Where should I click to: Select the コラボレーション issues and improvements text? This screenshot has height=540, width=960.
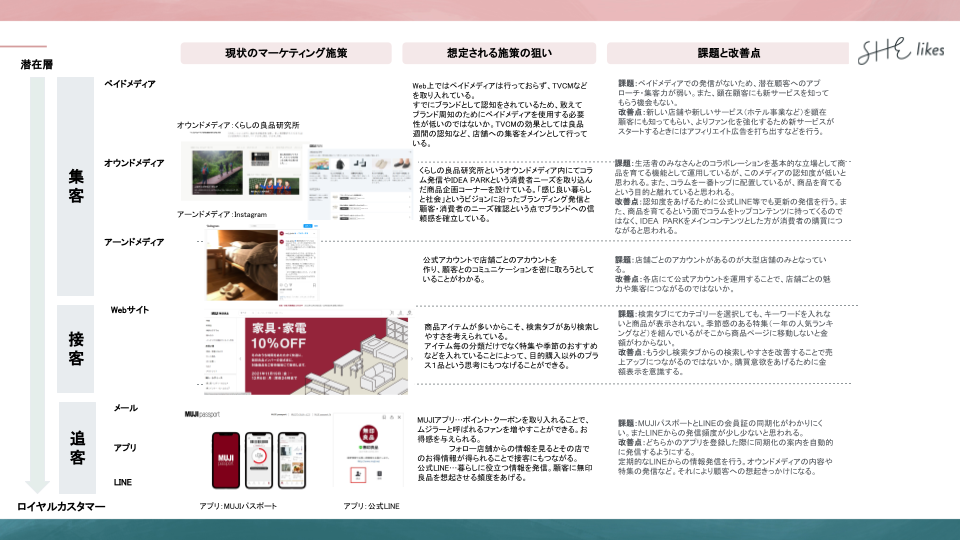[x=731, y=197]
